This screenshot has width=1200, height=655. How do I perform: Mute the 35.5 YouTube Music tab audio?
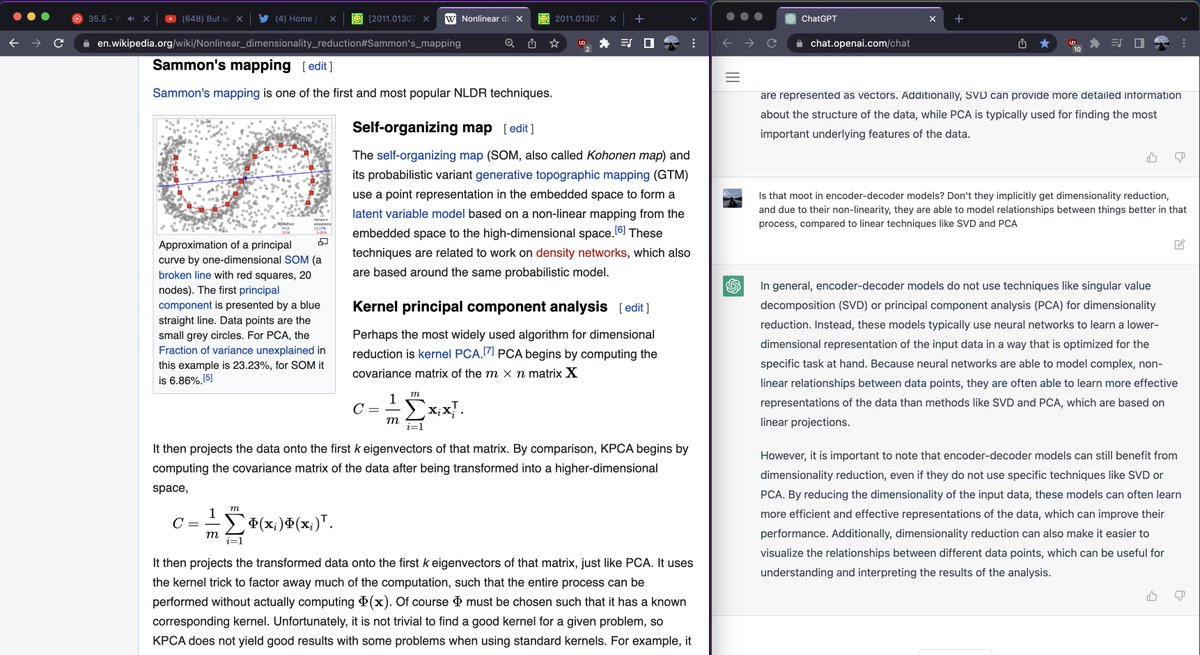pos(133,18)
